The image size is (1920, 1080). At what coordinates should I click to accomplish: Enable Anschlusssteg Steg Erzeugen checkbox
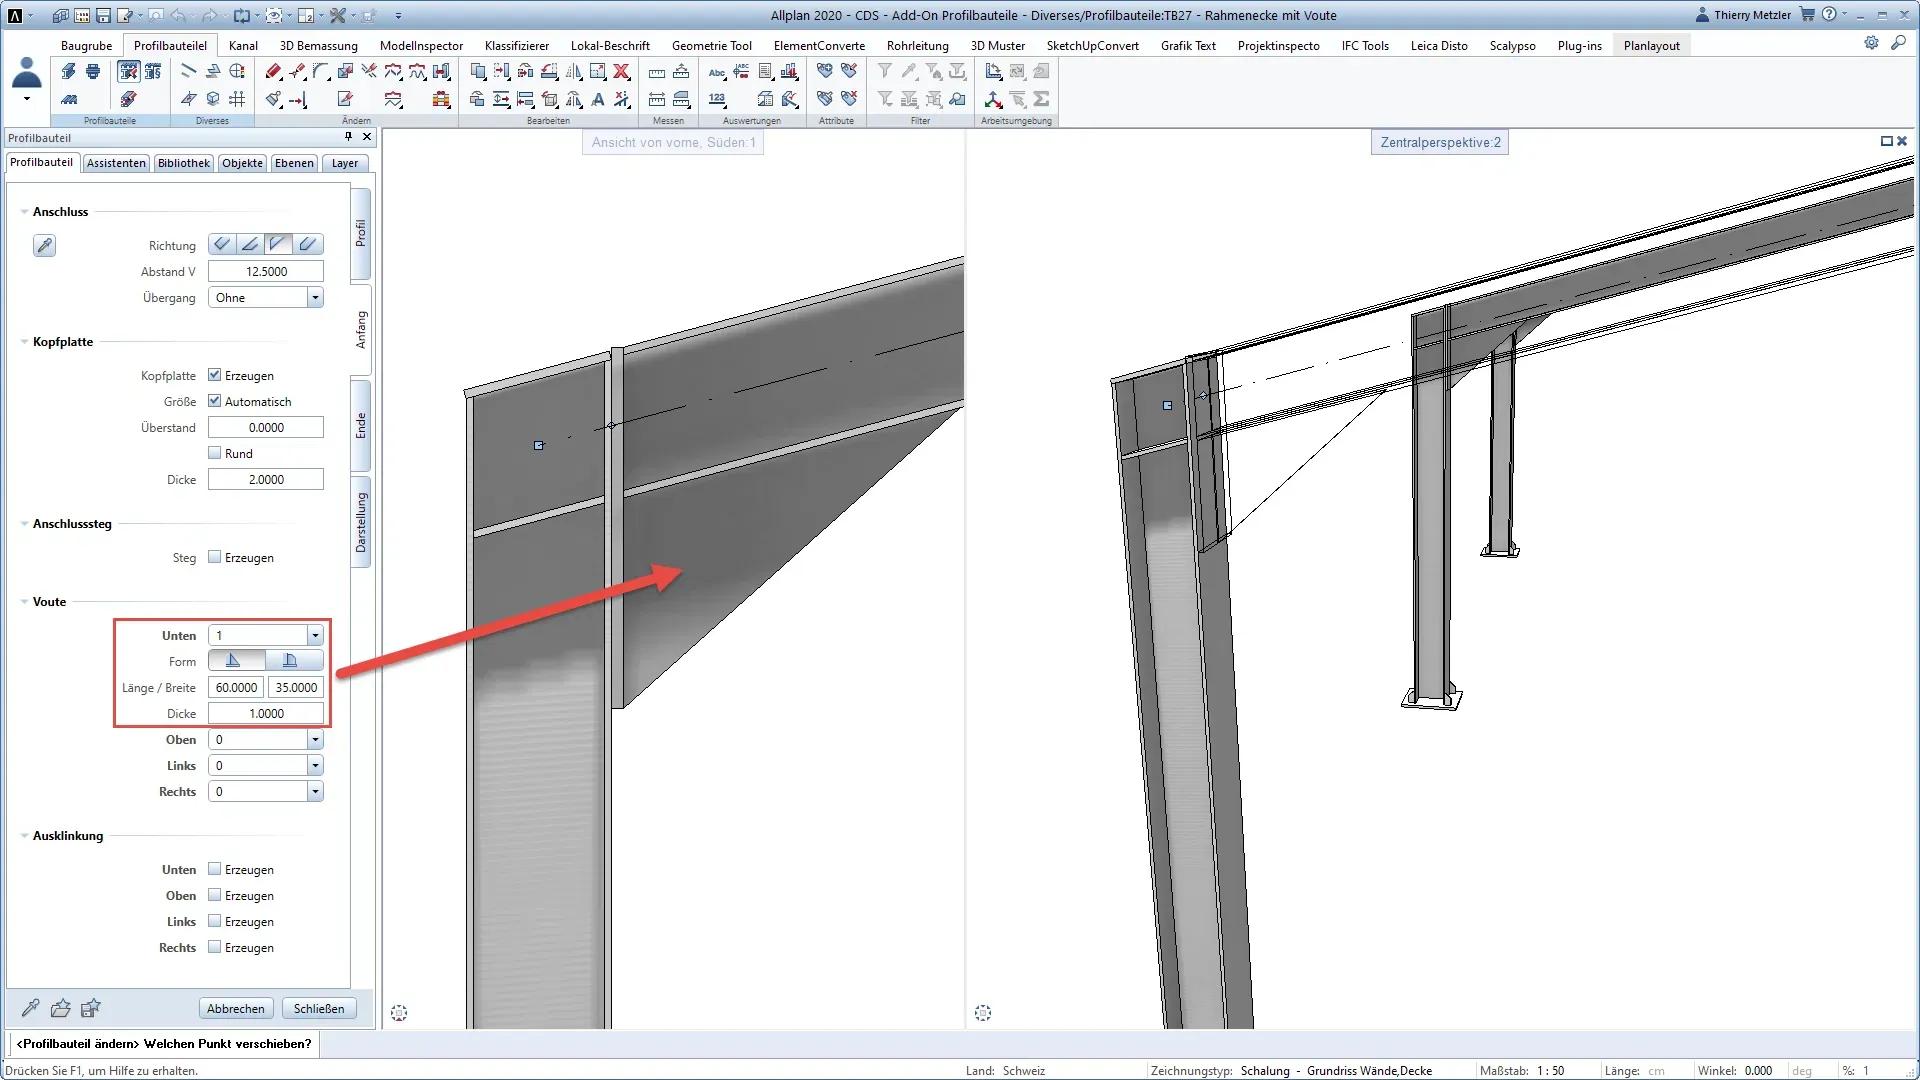pyautogui.click(x=214, y=557)
